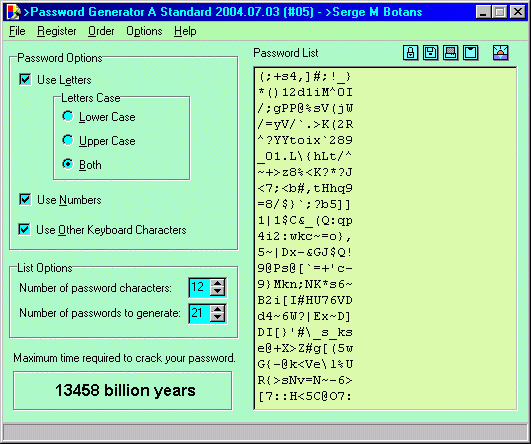531x444 pixels.
Task: Select the Both letters case option
Action: 68,164
